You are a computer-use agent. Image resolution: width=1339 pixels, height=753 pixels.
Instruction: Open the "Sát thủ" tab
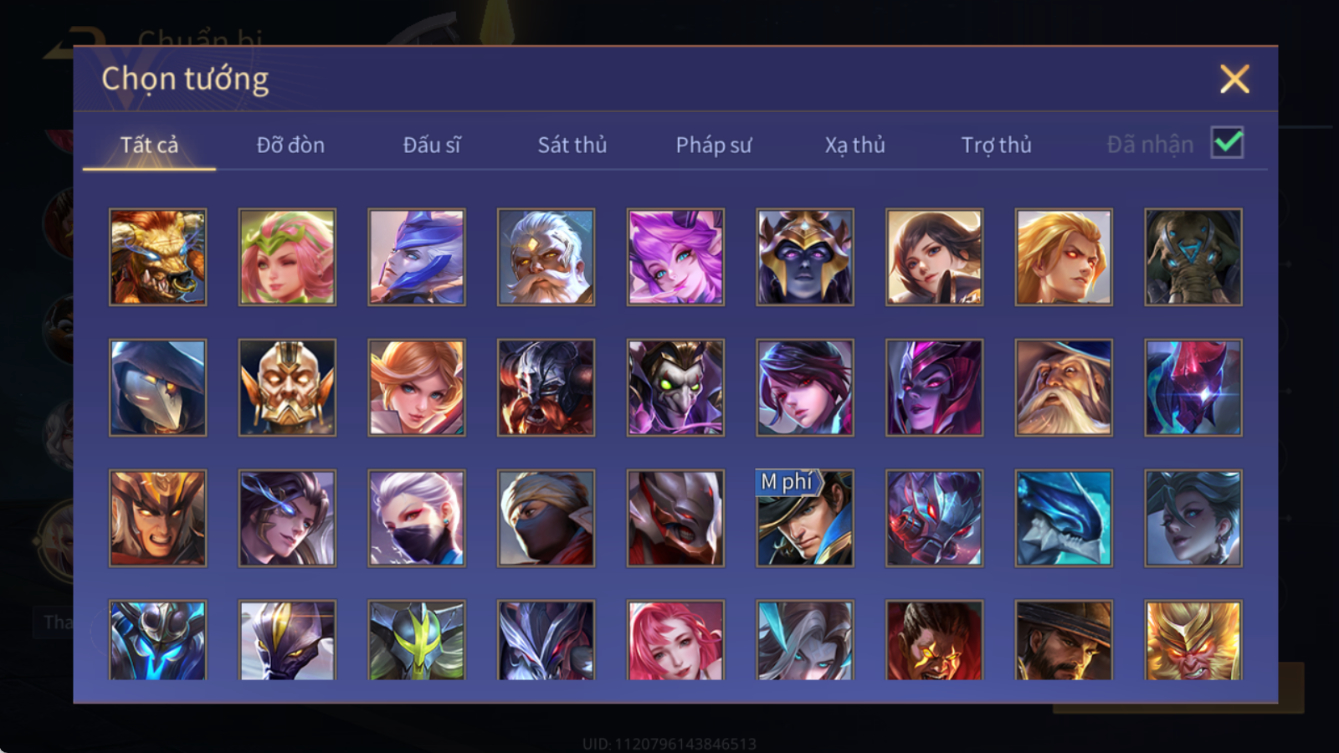pos(572,145)
